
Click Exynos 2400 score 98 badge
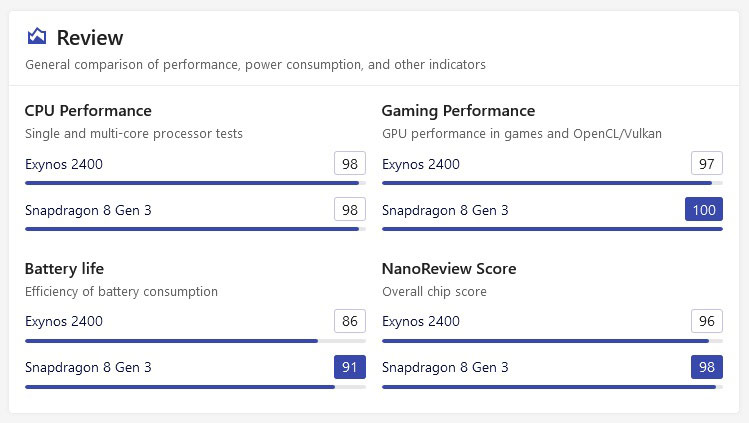tap(350, 164)
